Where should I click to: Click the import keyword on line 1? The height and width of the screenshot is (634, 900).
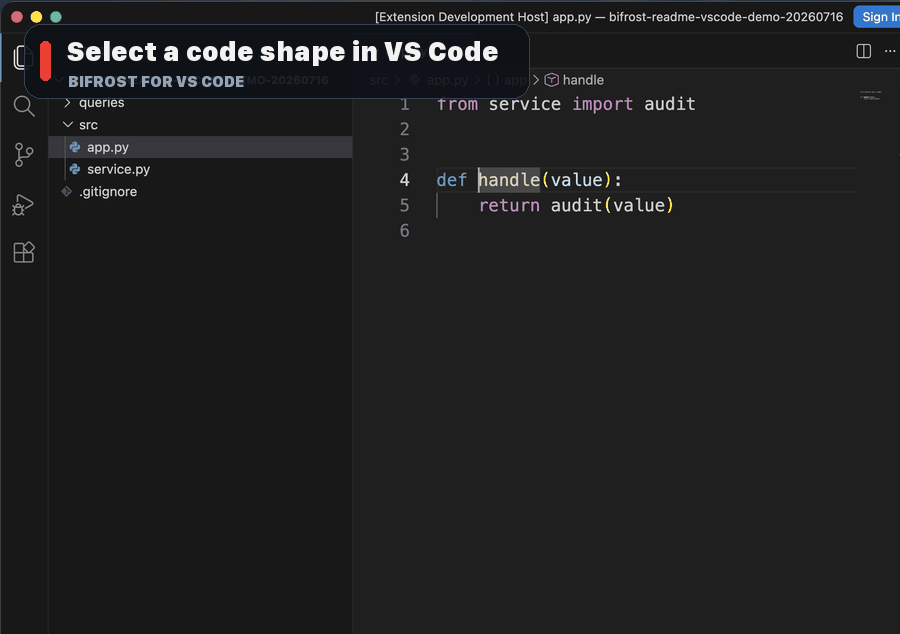click(602, 104)
